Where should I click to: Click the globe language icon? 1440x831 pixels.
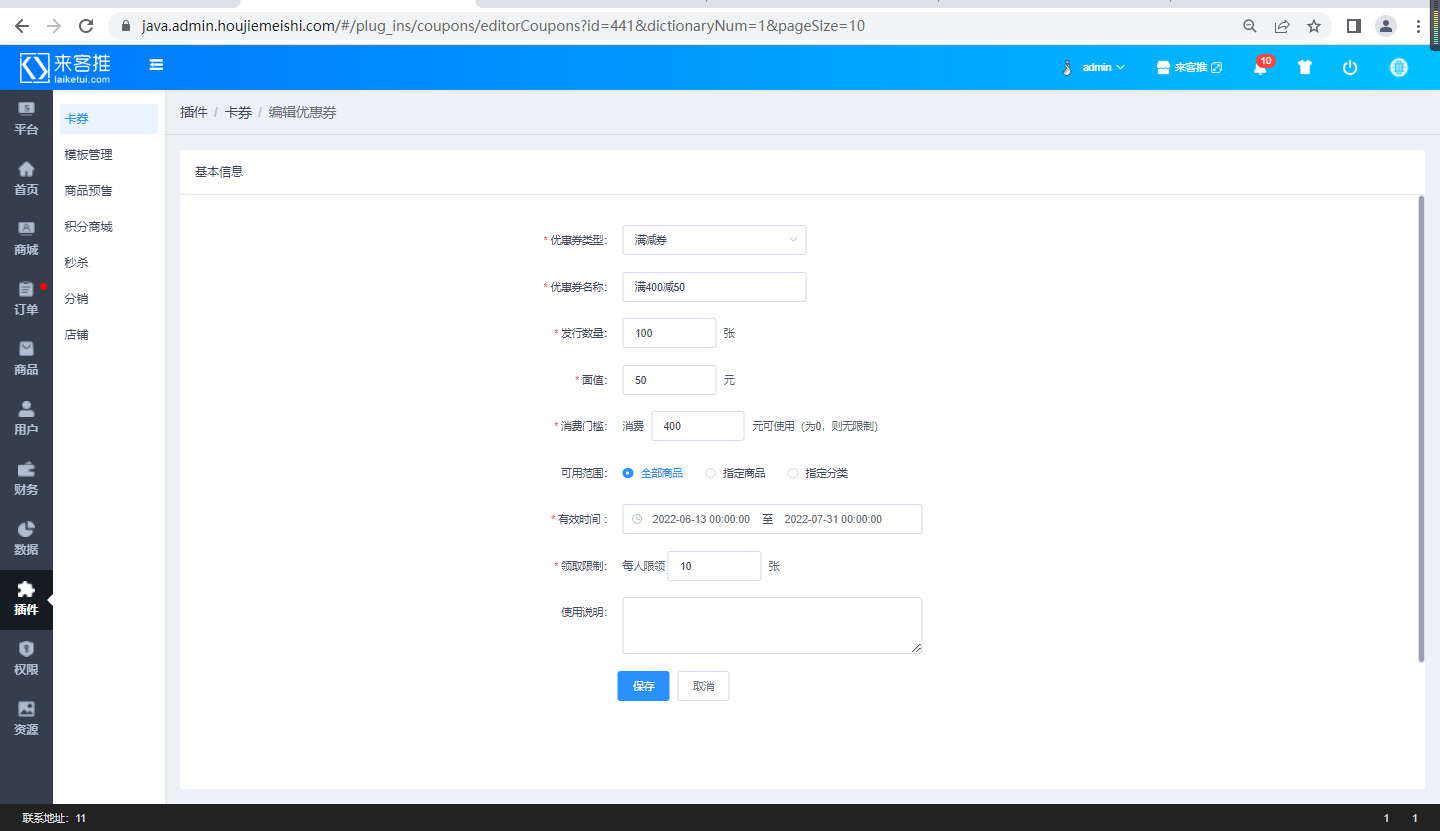pos(1399,67)
